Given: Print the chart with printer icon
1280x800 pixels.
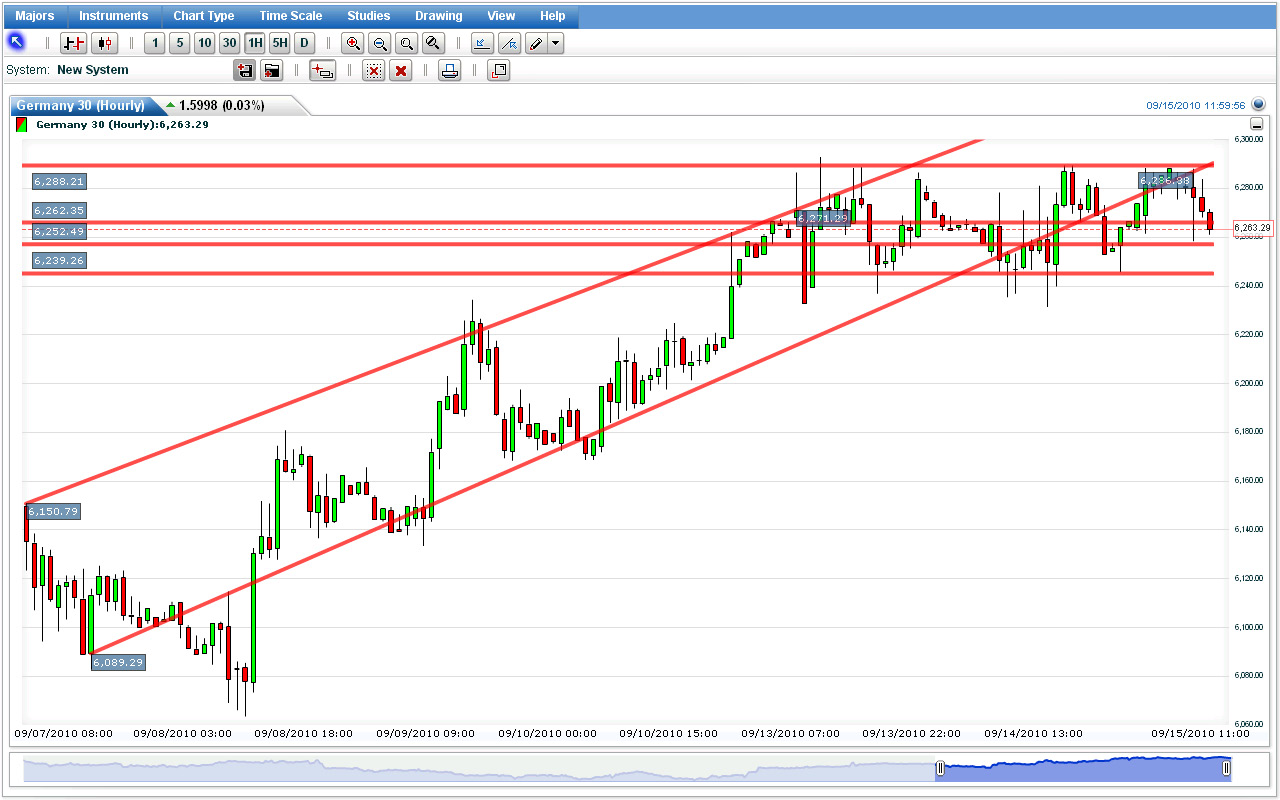Looking at the screenshot, I should tap(450, 70).
